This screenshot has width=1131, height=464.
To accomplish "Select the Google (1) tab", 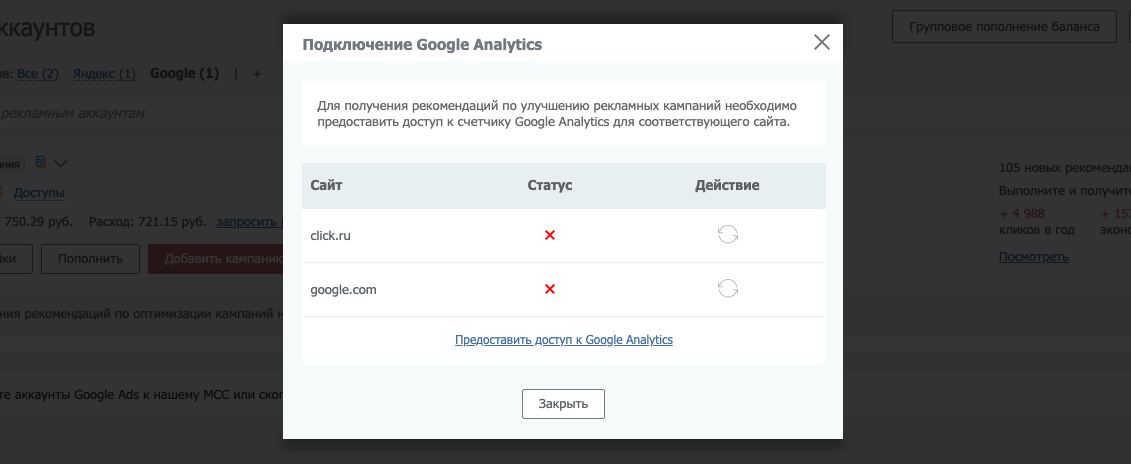I will (x=185, y=74).
